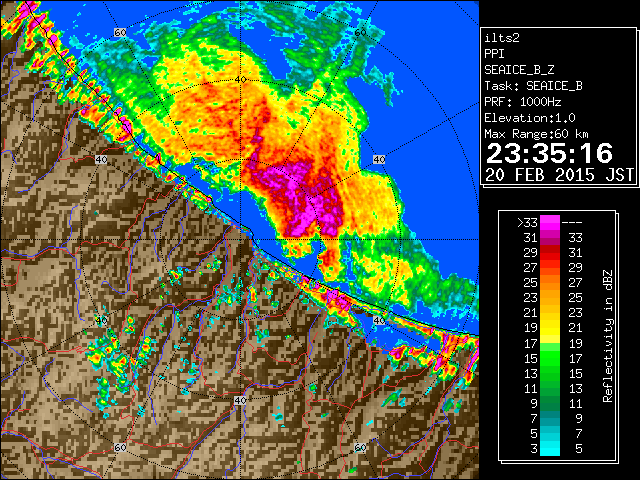Click the 40 range label directly north of center
The width and height of the screenshot is (640, 480).
tap(240, 80)
